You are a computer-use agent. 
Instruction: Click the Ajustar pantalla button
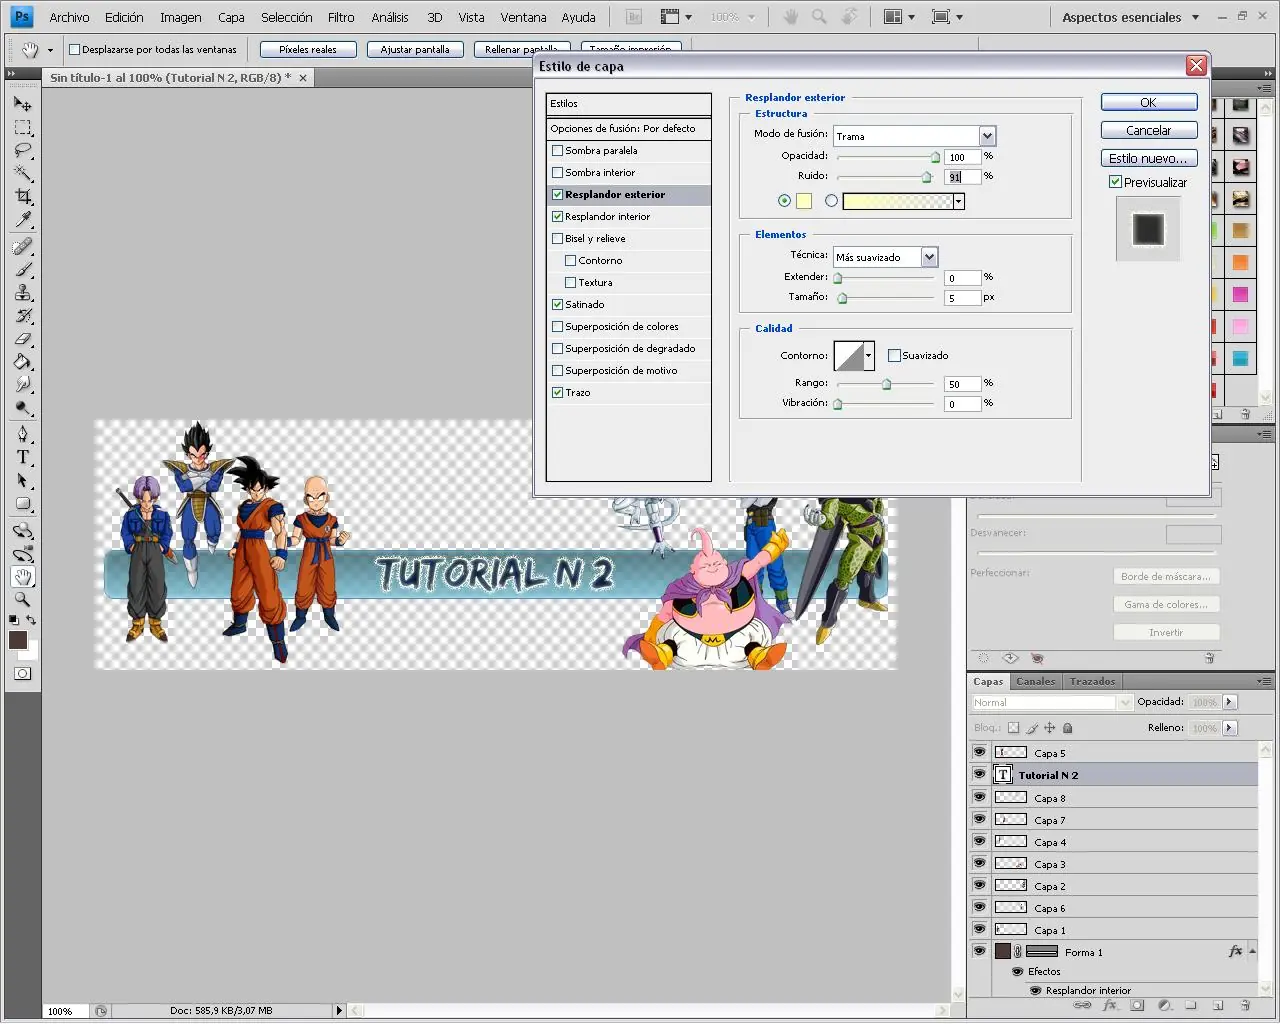click(415, 49)
